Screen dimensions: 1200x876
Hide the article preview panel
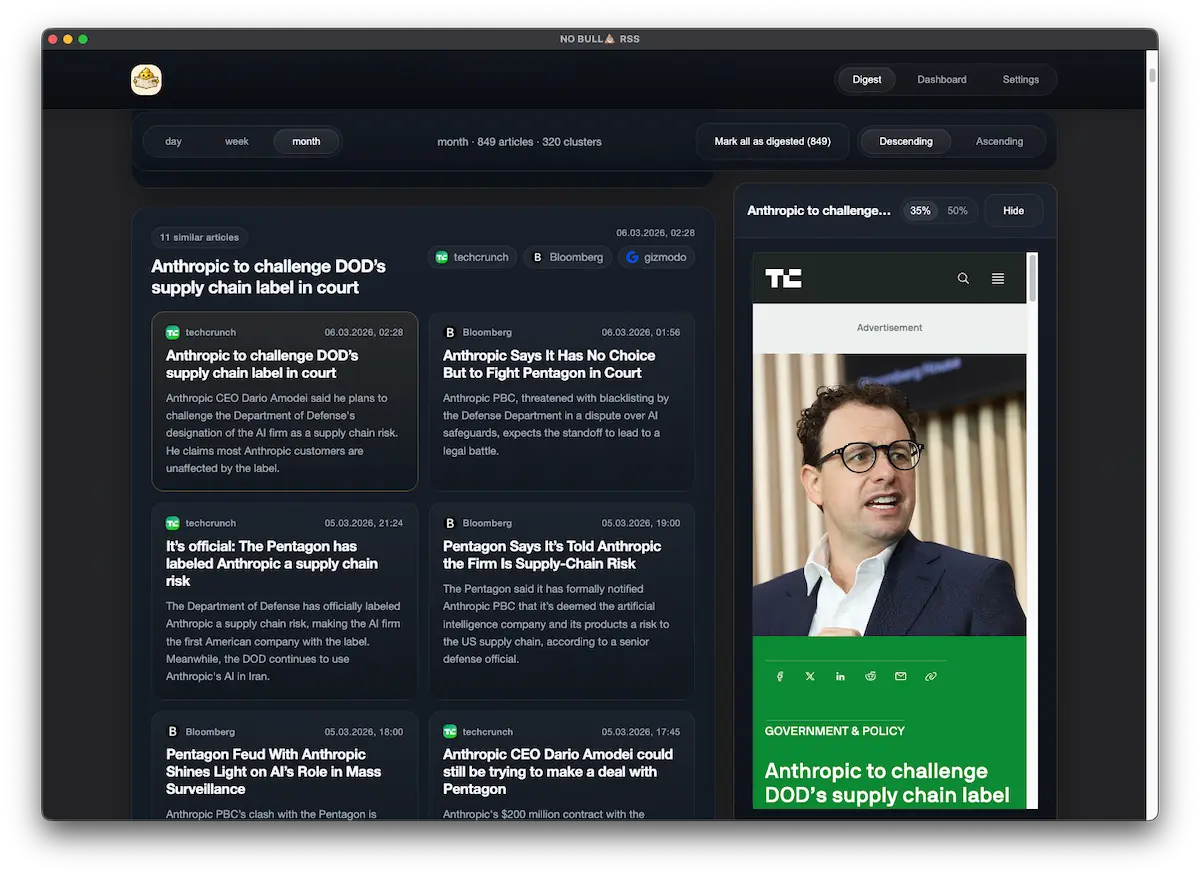coord(1013,210)
